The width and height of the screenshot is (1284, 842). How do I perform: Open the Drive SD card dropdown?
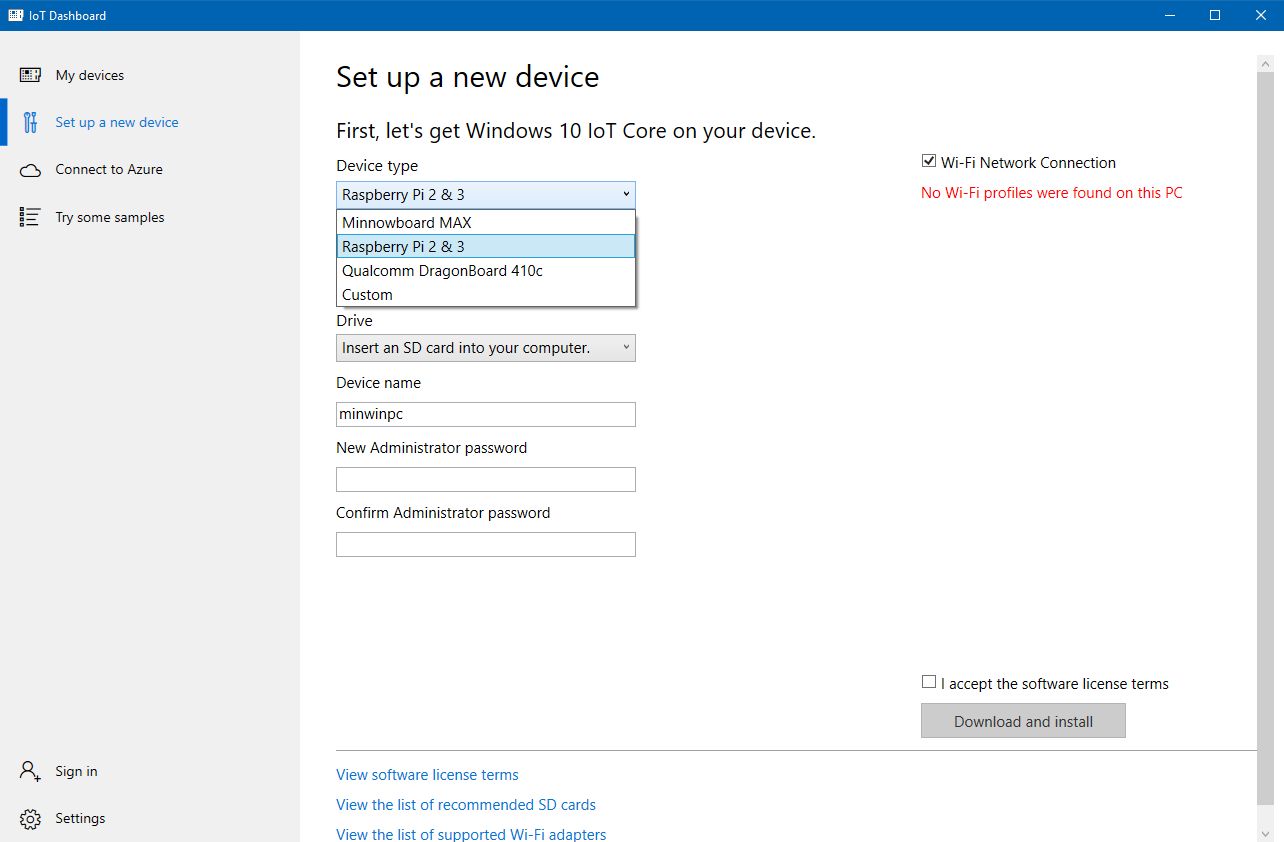[486, 348]
